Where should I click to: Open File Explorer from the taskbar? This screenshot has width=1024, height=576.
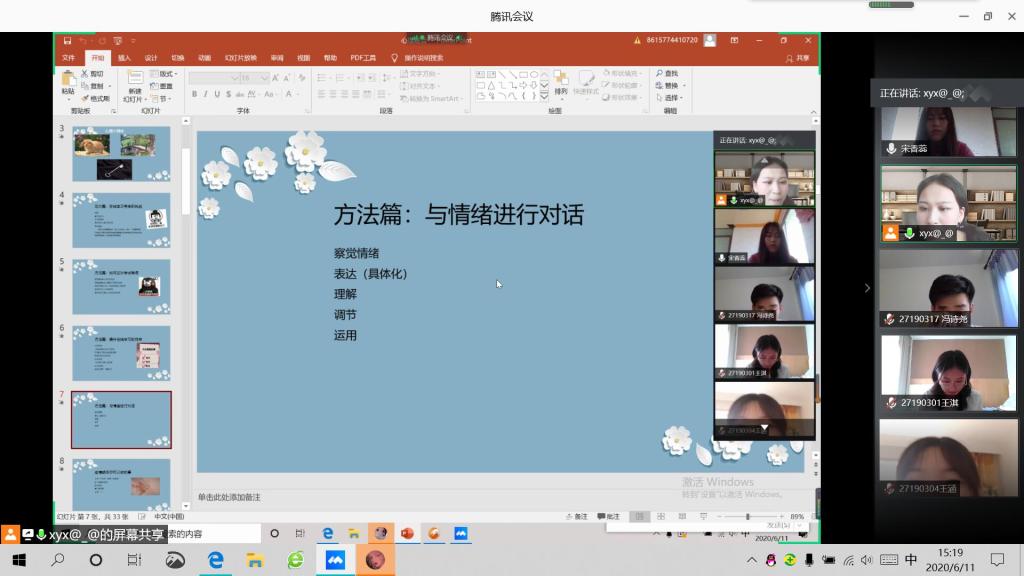click(254, 560)
